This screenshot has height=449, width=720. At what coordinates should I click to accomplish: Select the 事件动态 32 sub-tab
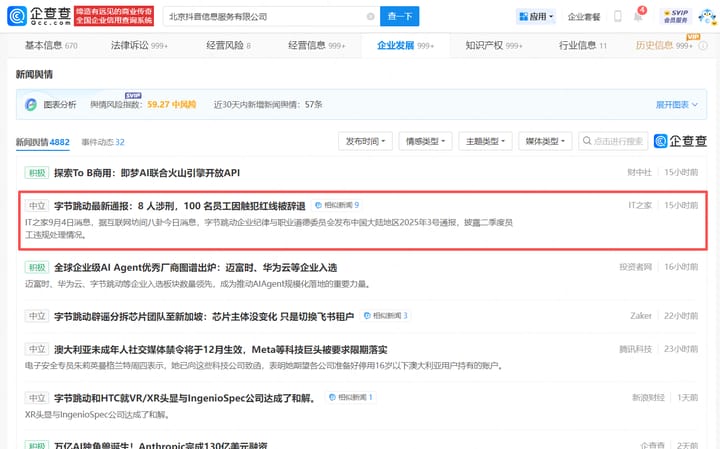tap(103, 142)
